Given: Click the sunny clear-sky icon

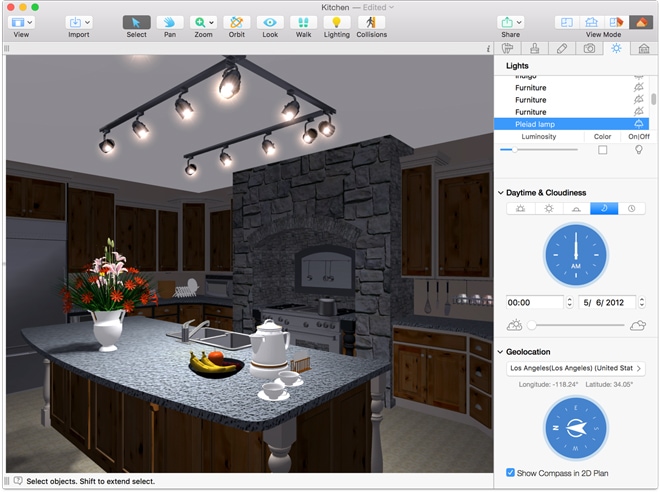Looking at the screenshot, I should click(514, 325).
